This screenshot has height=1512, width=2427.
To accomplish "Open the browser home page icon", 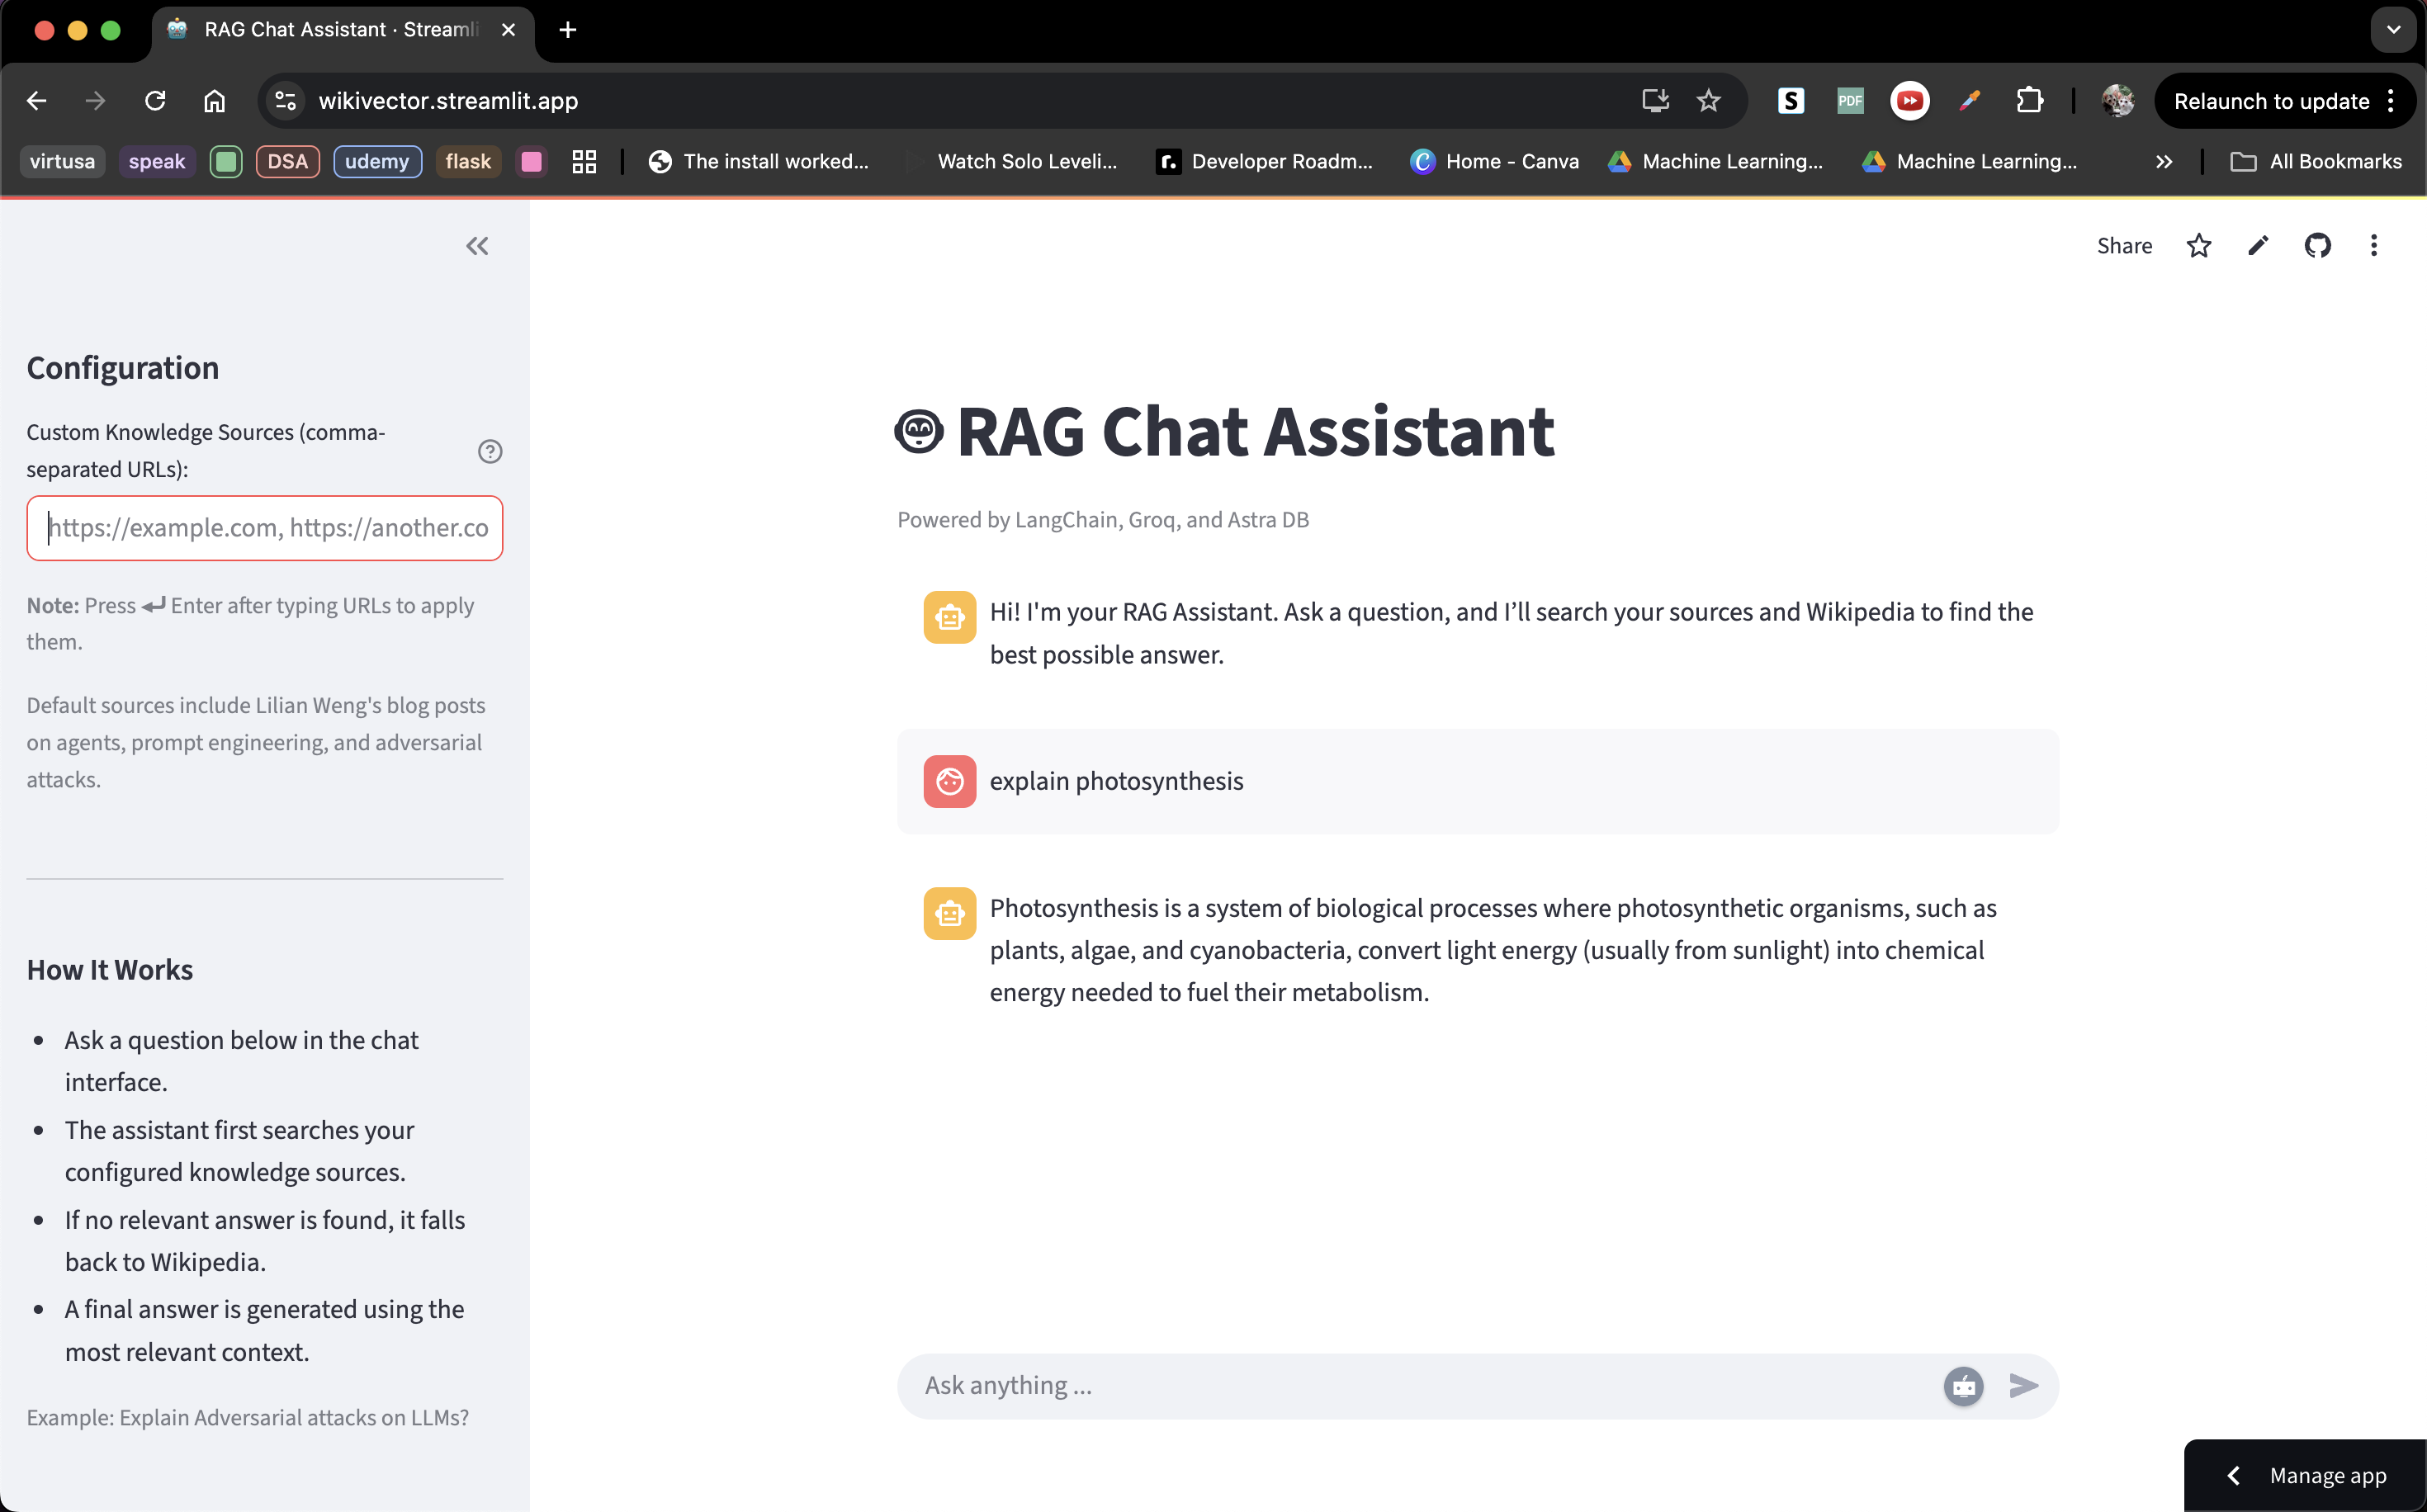I will 214,101.
